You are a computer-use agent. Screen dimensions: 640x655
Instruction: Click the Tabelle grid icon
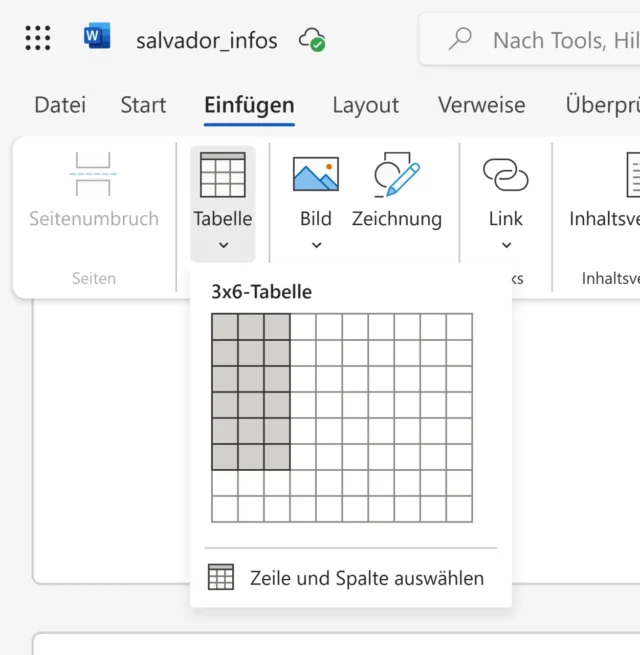coord(222,175)
